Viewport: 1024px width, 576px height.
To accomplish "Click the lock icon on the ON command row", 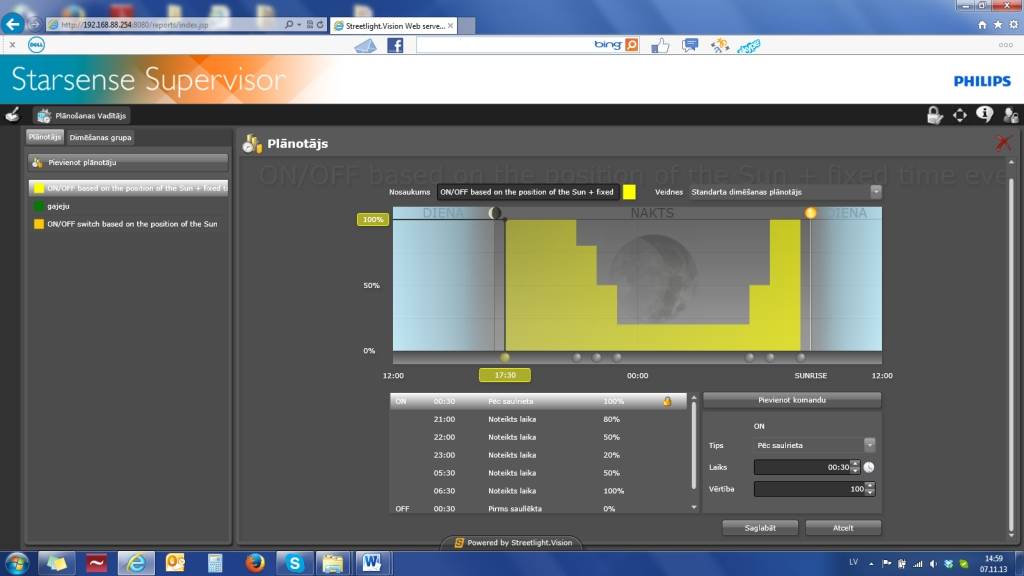I will point(667,401).
